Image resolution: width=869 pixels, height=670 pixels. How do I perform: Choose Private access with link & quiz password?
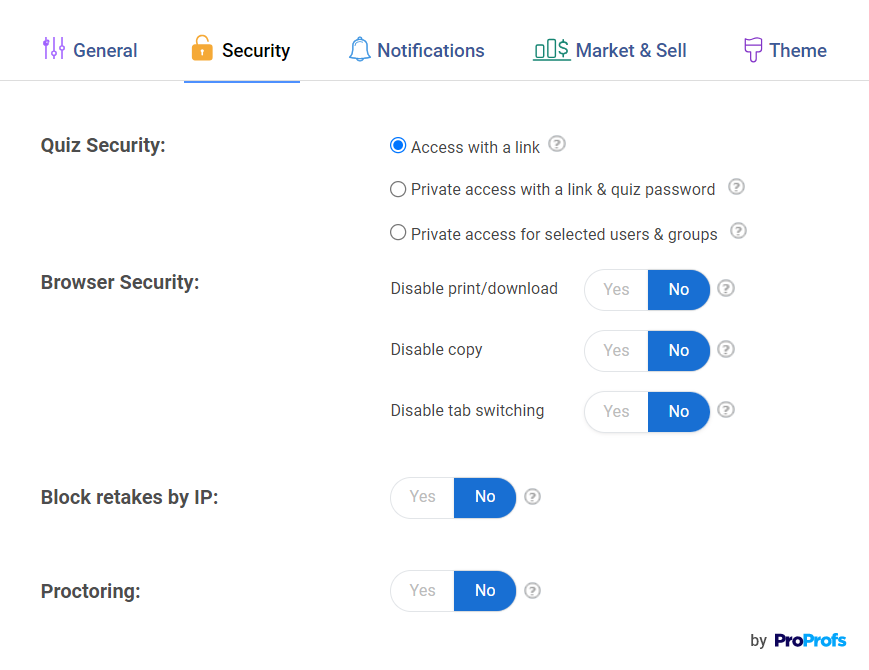coord(398,189)
